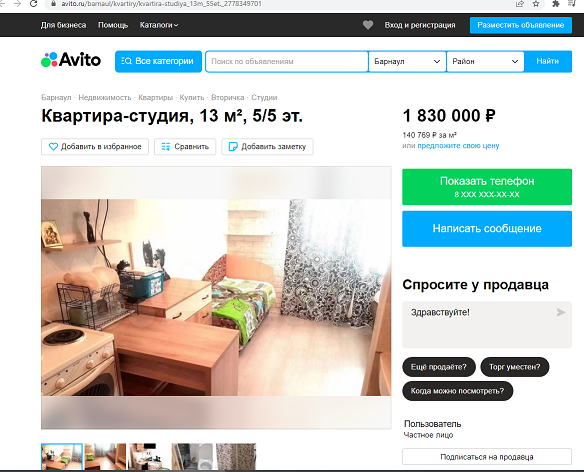Expand the Барнаул city dropdown
This screenshot has width=584, height=472.
[x=407, y=61]
